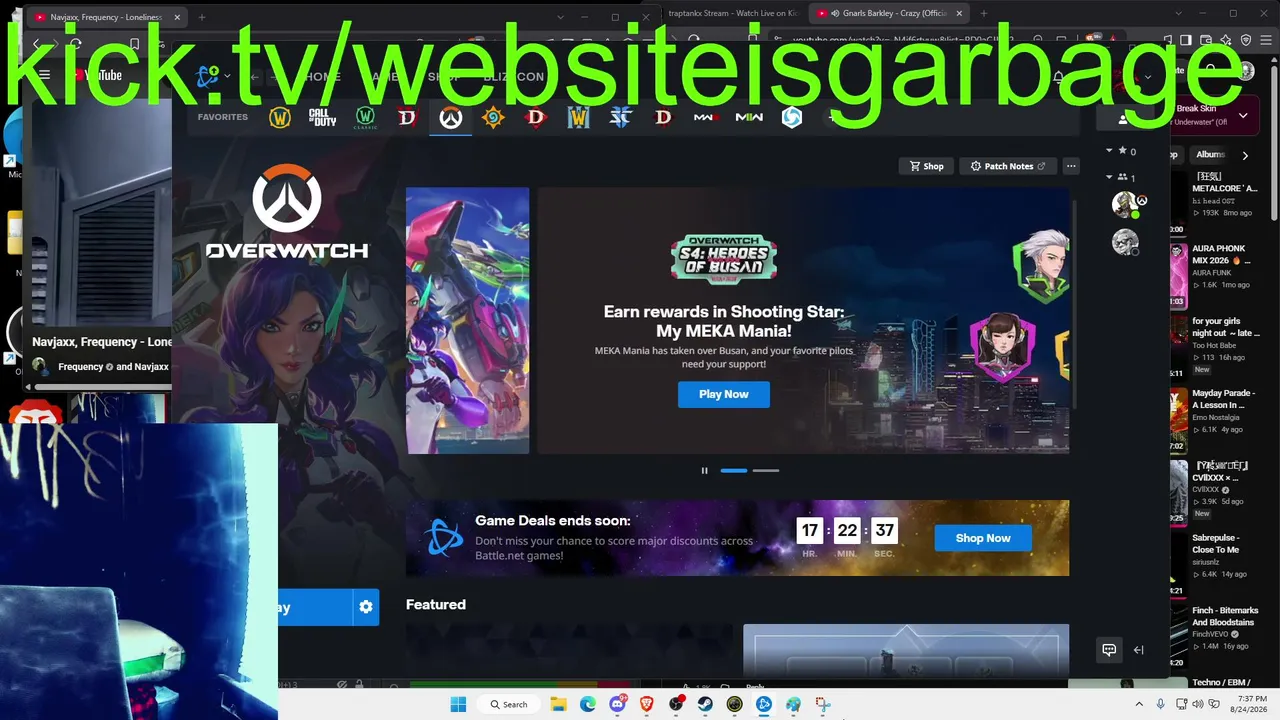Click Shop Now in Game Deals banner
Viewport: 1280px width, 720px height.
coord(983,538)
